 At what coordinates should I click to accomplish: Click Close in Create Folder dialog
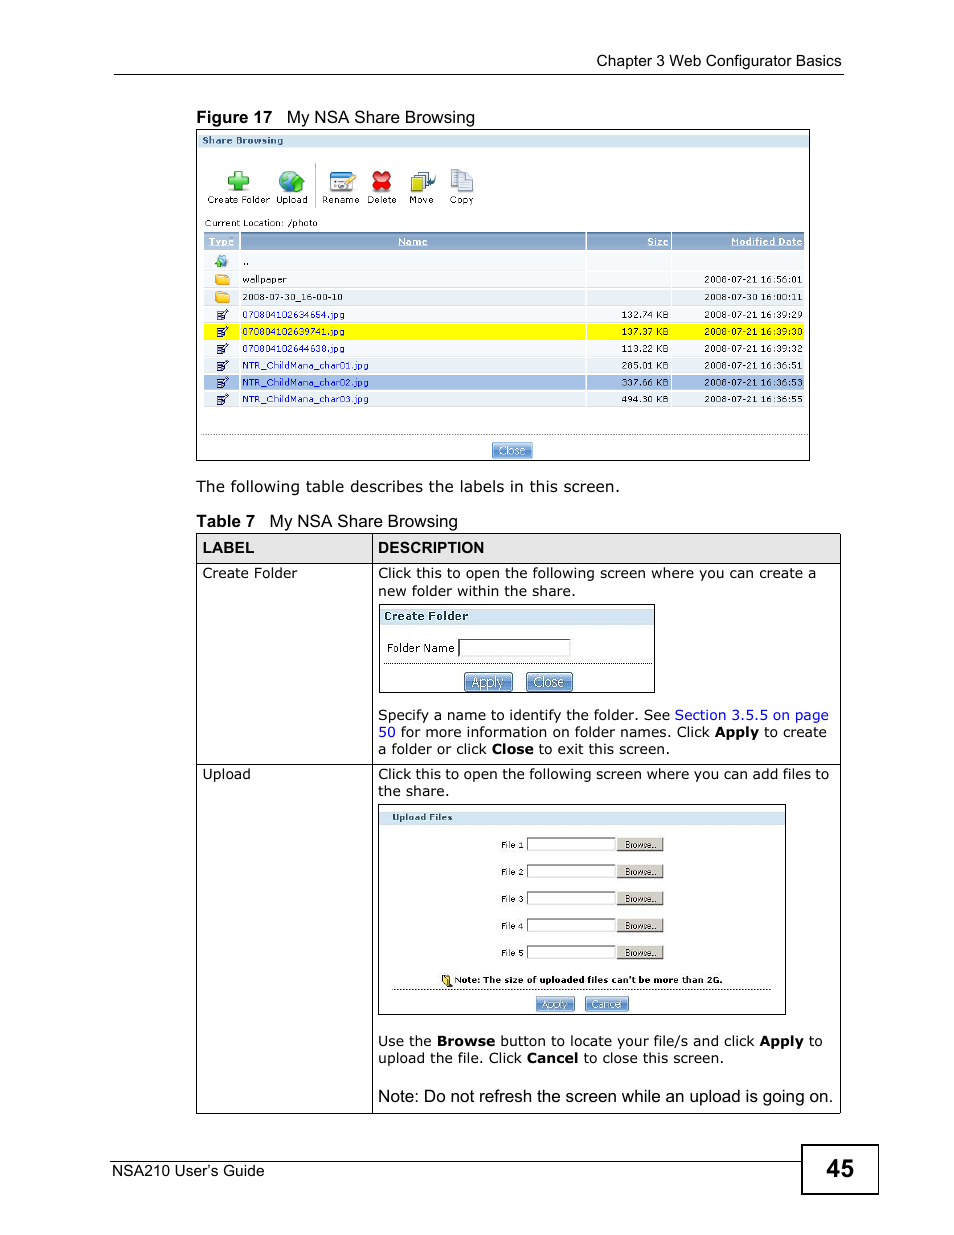[549, 682]
